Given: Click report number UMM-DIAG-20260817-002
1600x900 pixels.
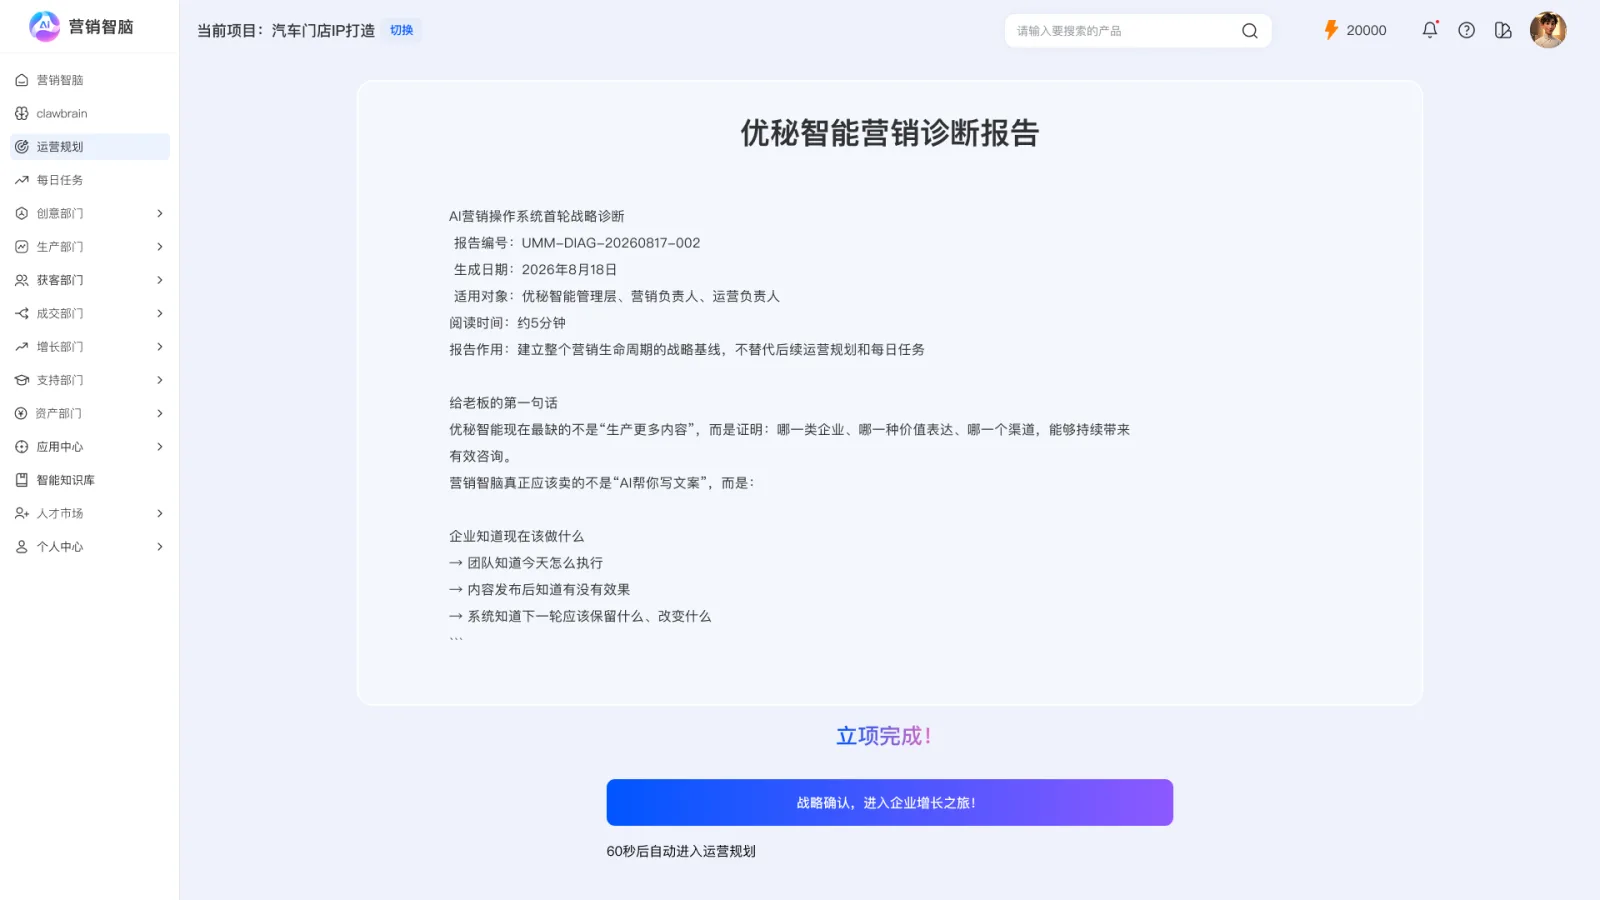Looking at the screenshot, I should click(610, 243).
